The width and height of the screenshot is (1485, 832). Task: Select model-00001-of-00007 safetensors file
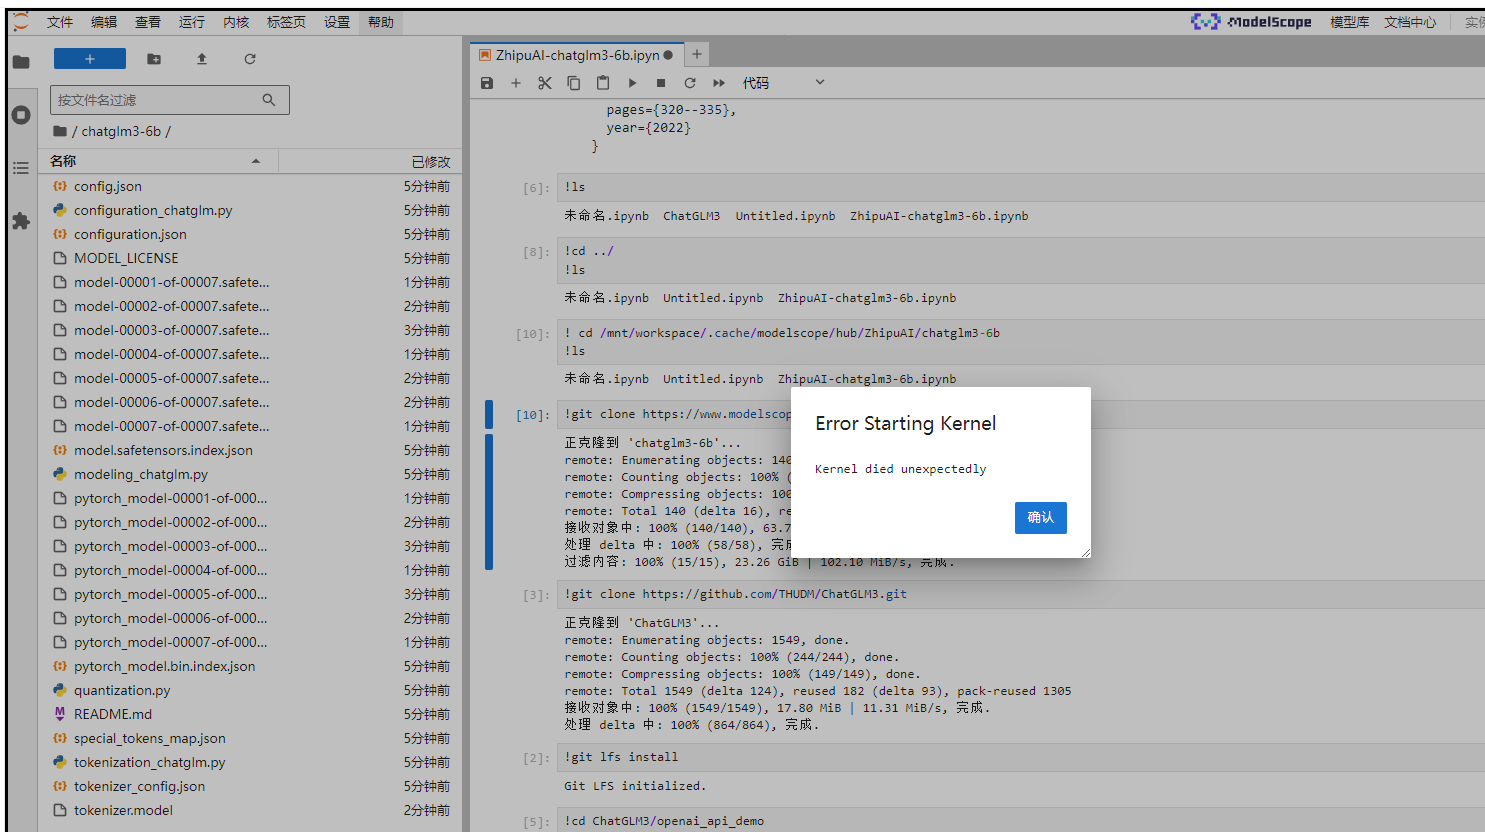tap(250, 282)
